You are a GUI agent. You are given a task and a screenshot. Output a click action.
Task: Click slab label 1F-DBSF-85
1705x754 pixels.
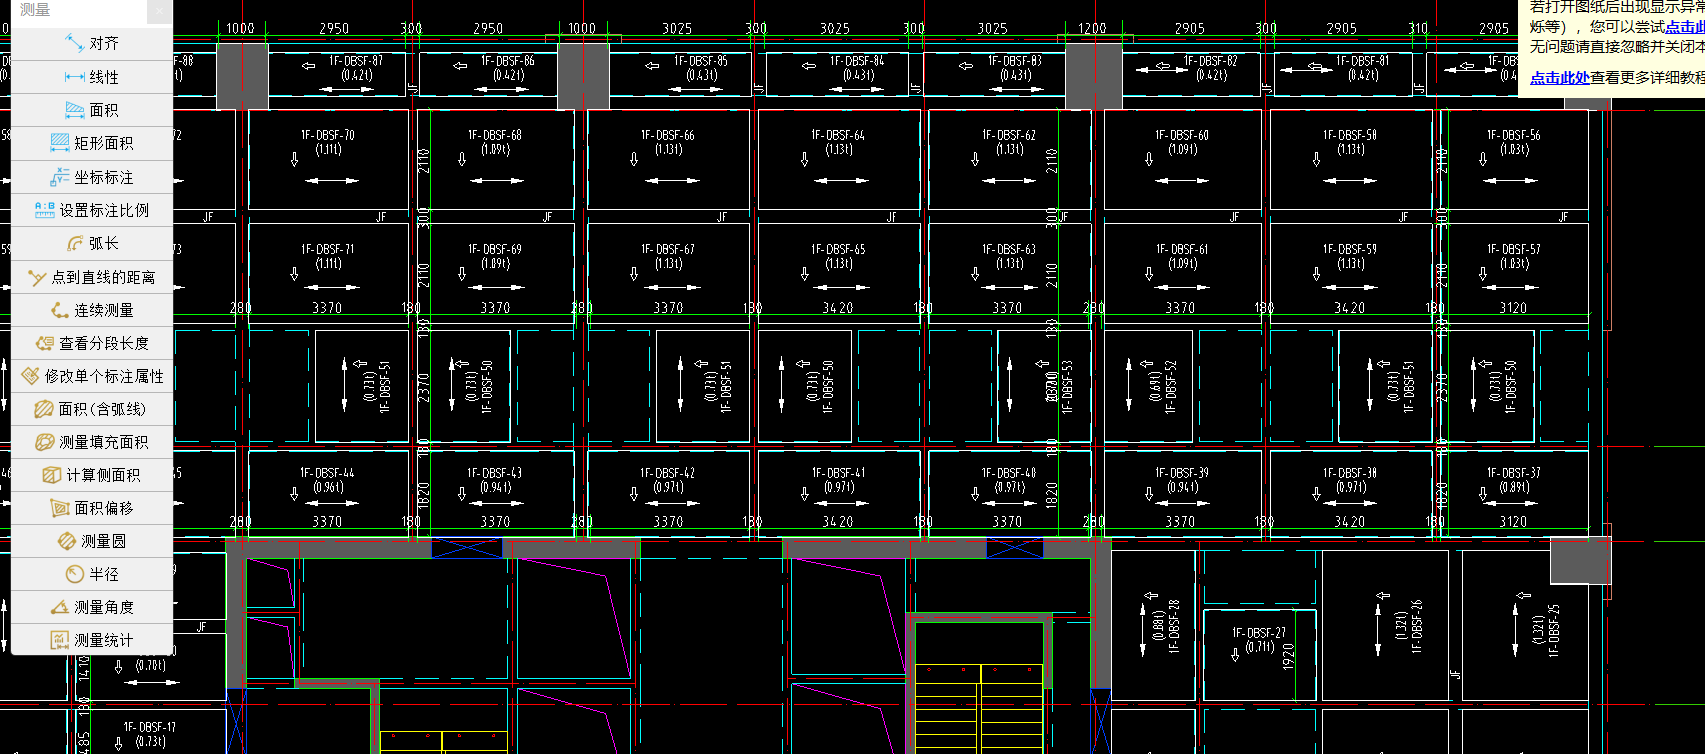[701, 61]
